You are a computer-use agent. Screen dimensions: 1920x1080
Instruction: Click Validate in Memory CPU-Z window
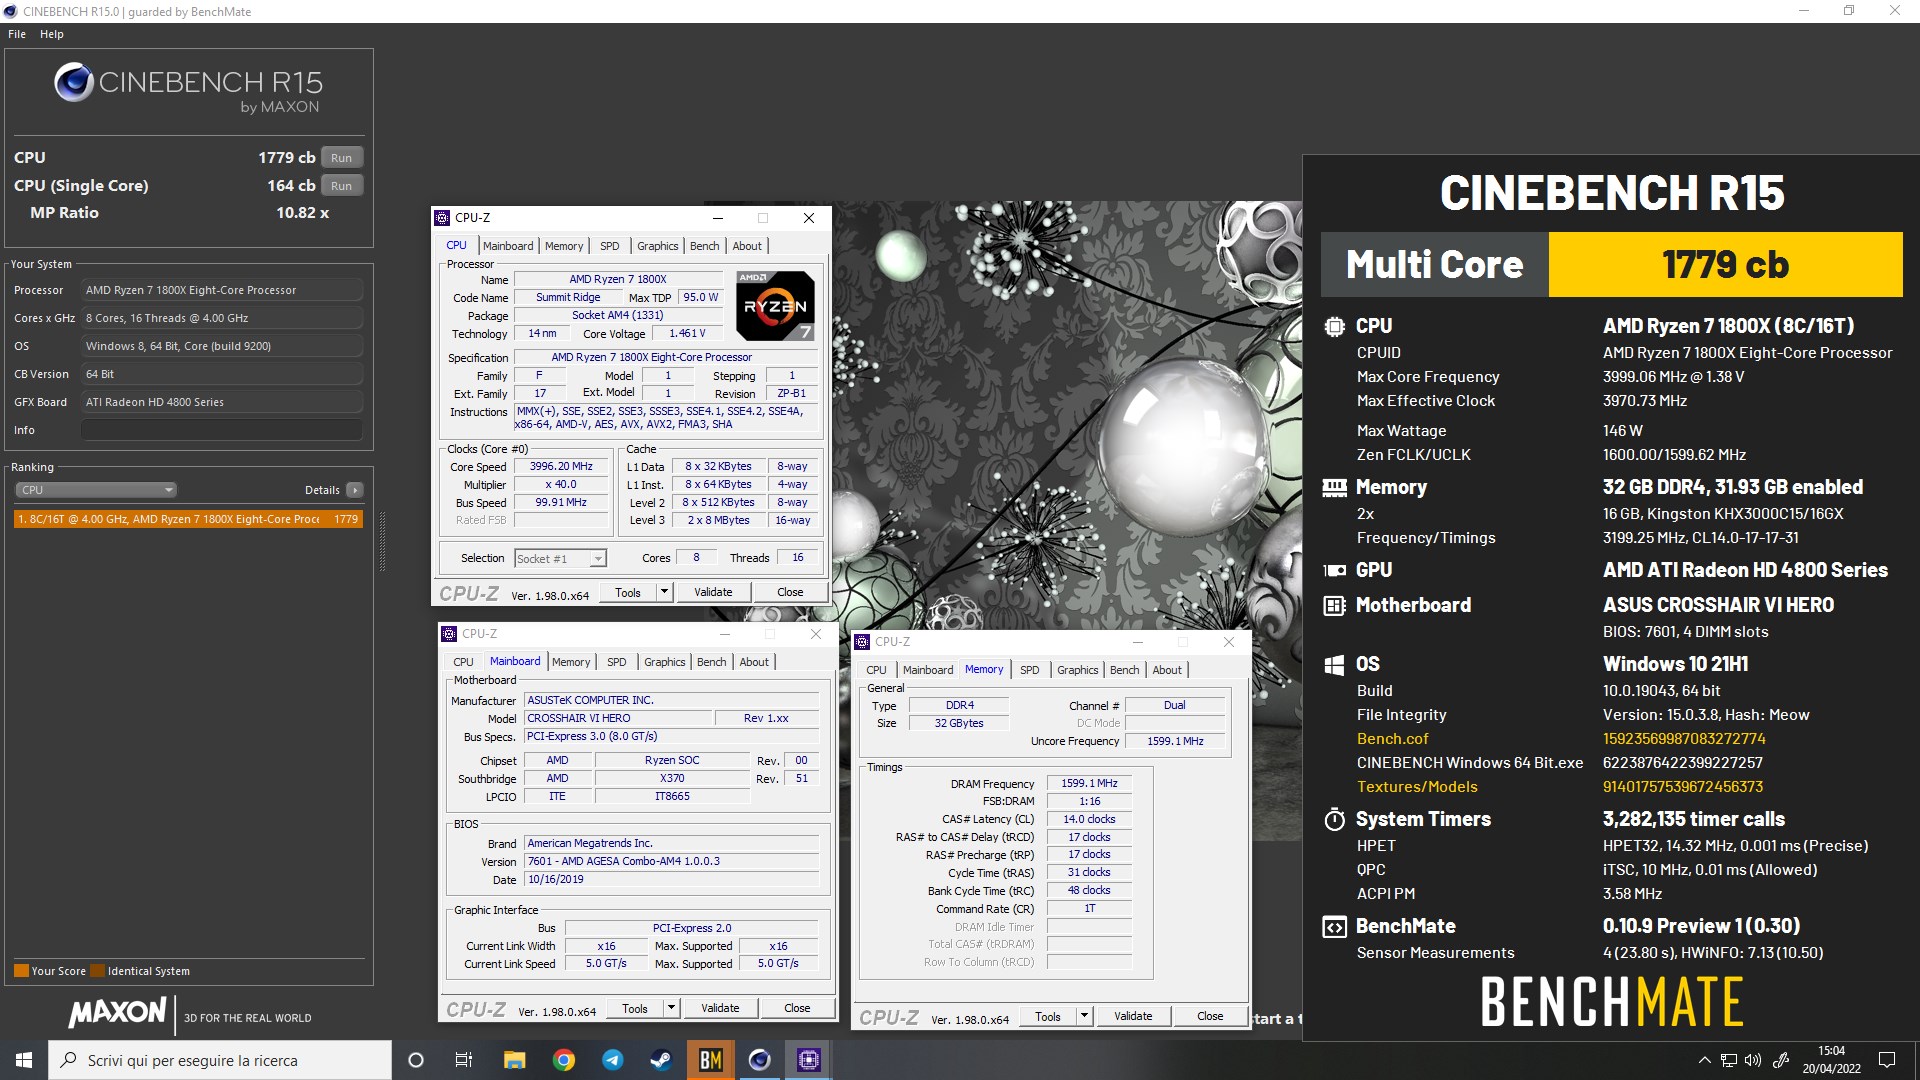click(1133, 1016)
